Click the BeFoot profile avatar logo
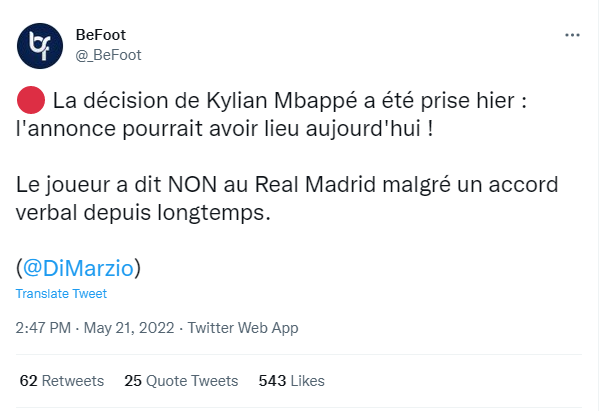Screen dimensions: 600x411 [x=41, y=44]
